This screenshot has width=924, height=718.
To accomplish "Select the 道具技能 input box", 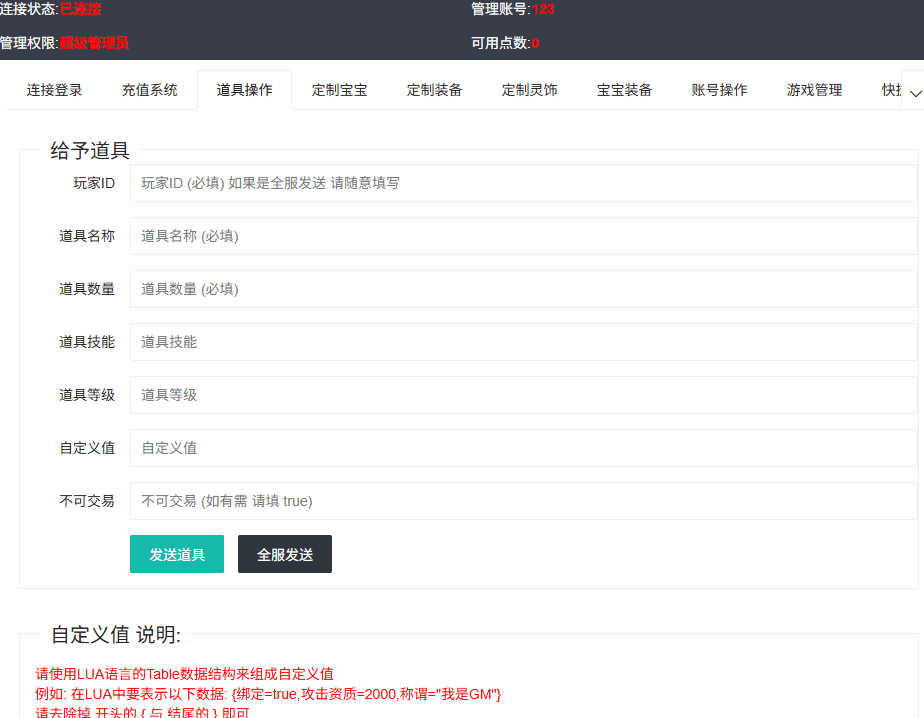I will tap(523, 342).
